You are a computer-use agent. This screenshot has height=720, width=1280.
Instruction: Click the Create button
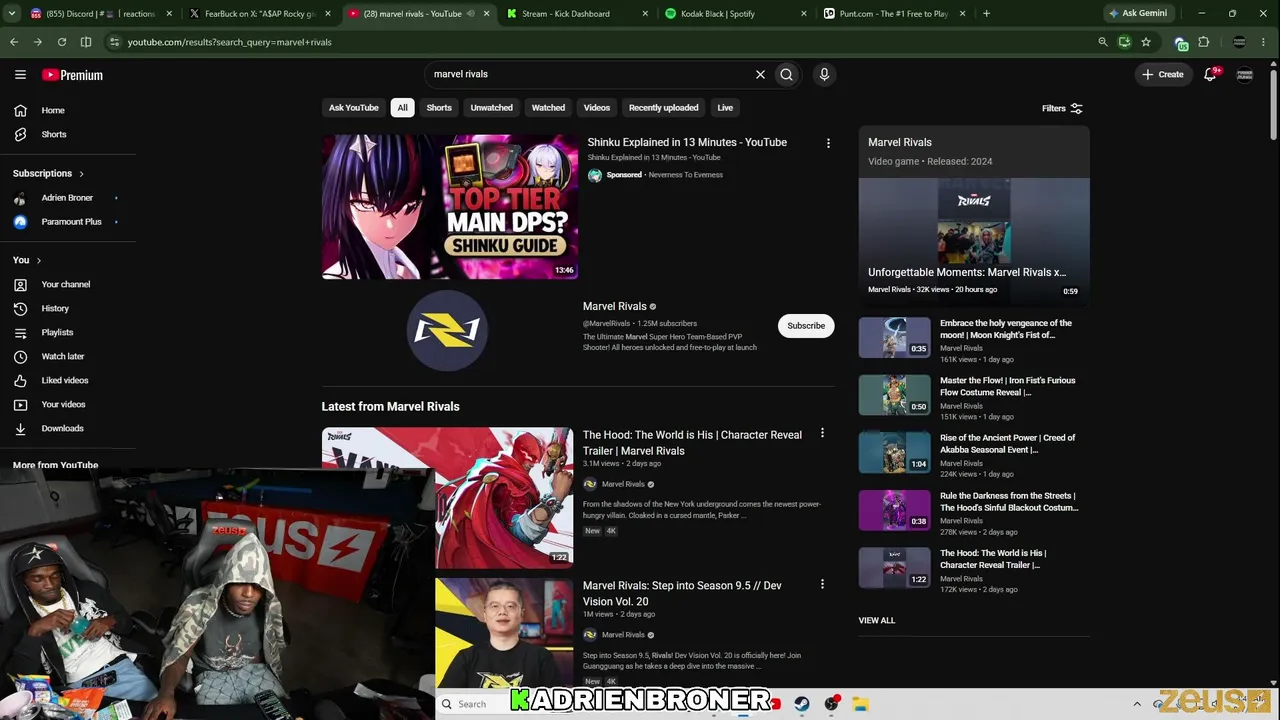pyautogui.click(x=1163, y=74)
